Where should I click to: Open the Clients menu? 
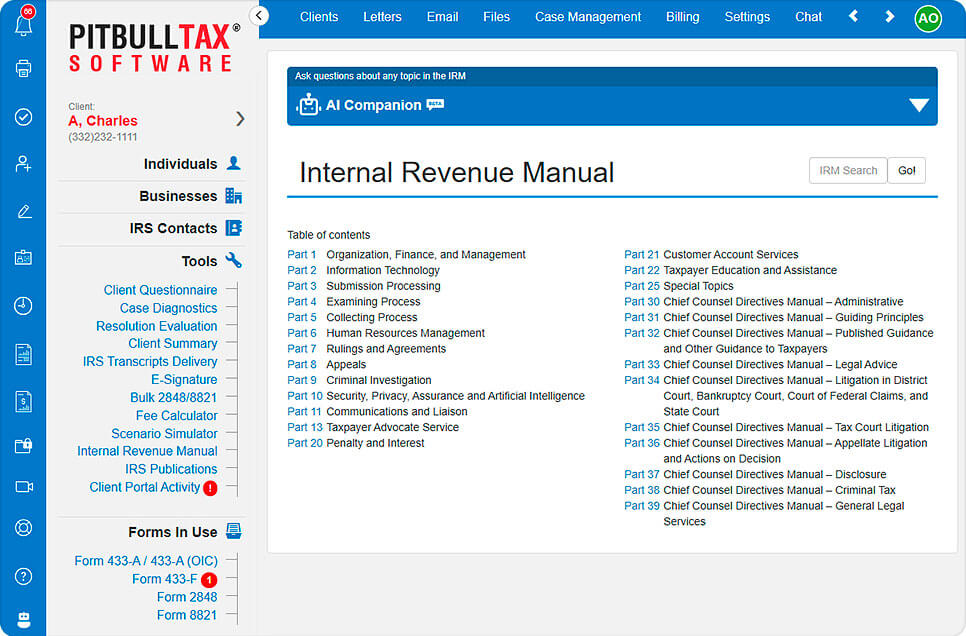tap(319, 17)
